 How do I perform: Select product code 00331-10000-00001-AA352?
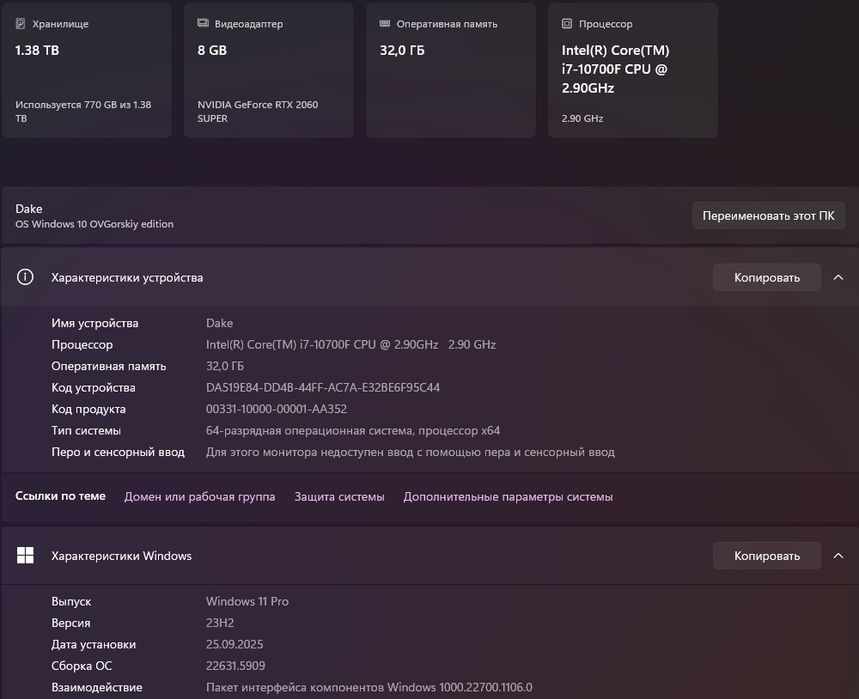(276, 409)
